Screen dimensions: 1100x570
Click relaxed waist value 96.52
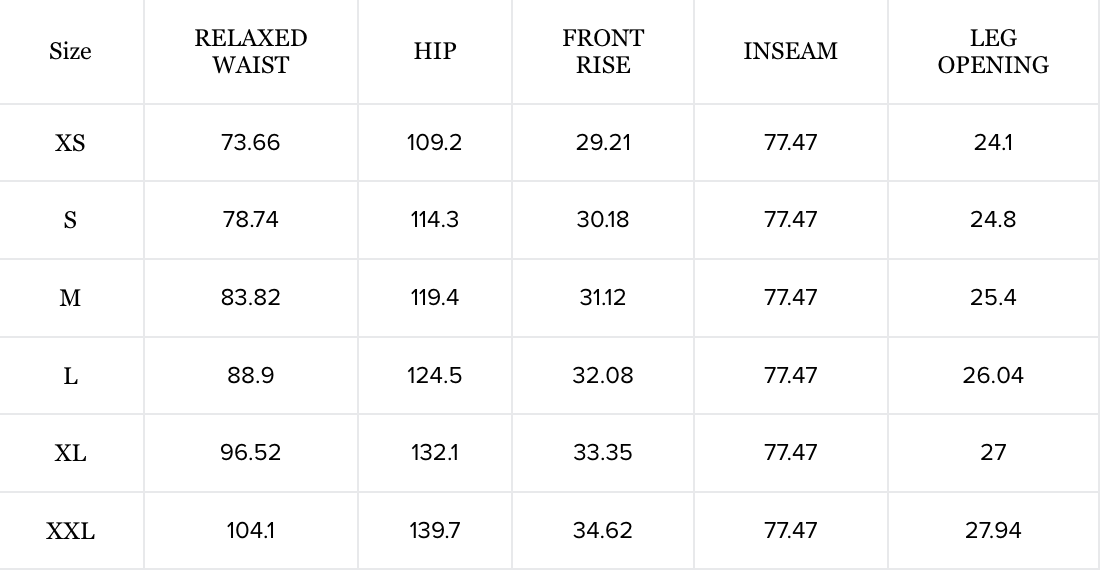251,453
